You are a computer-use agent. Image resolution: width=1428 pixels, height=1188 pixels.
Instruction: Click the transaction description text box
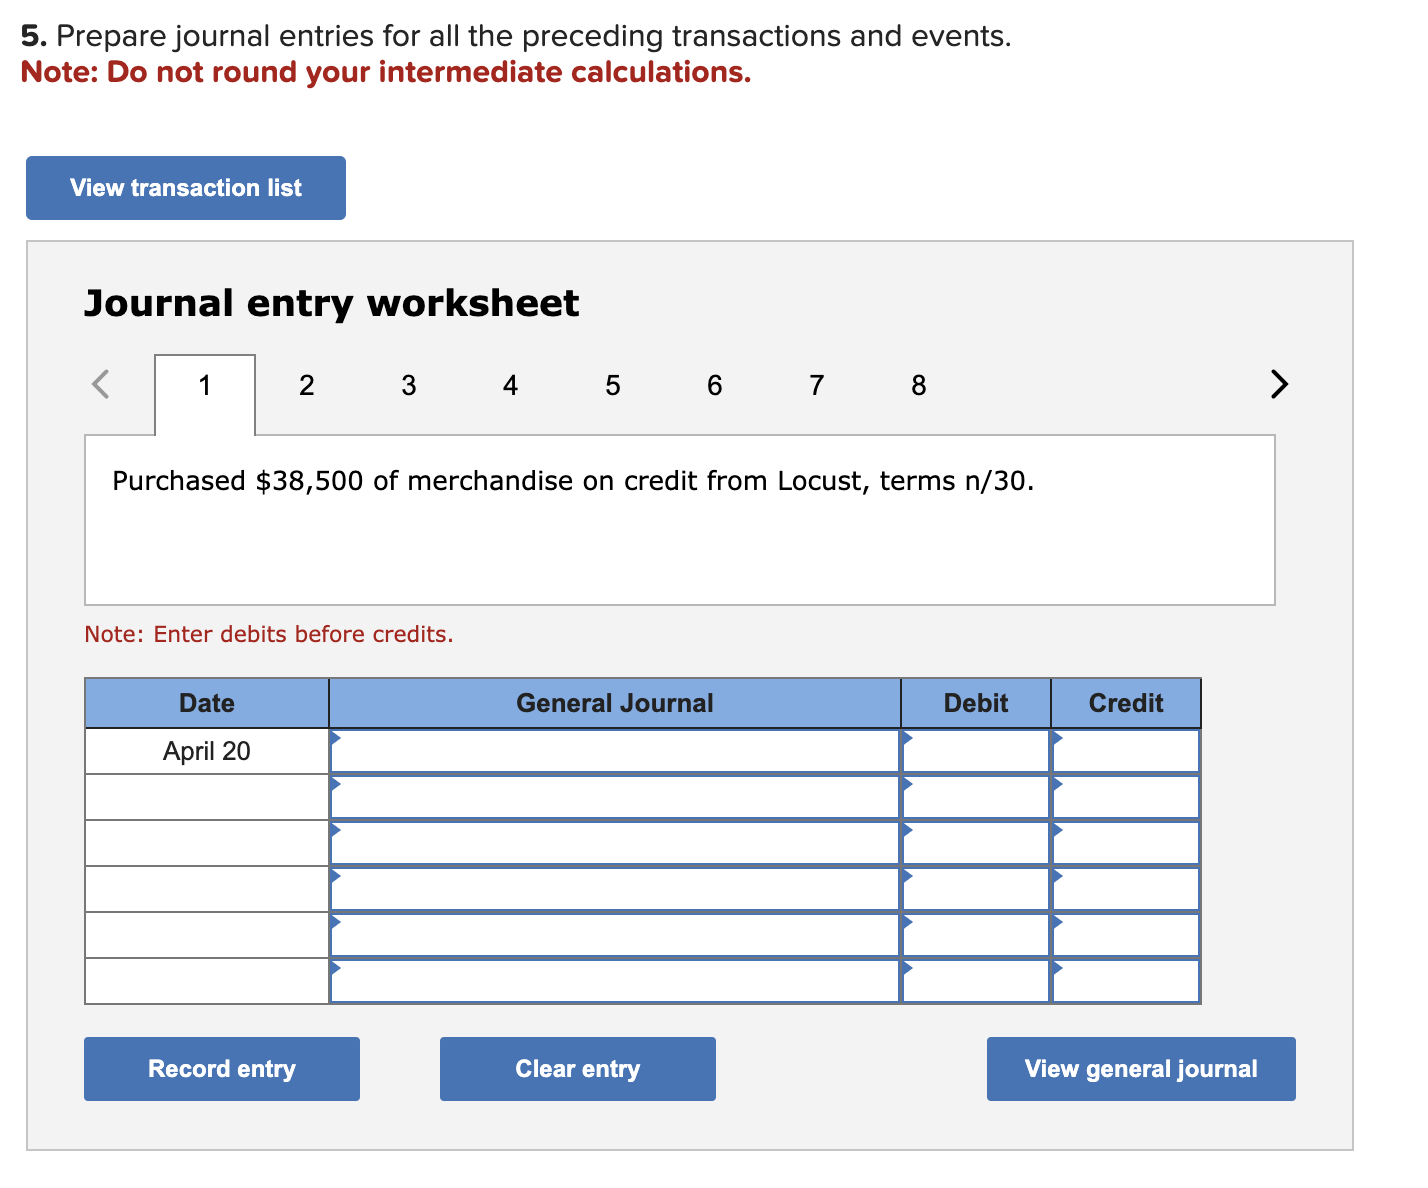[x=680, y=520]
